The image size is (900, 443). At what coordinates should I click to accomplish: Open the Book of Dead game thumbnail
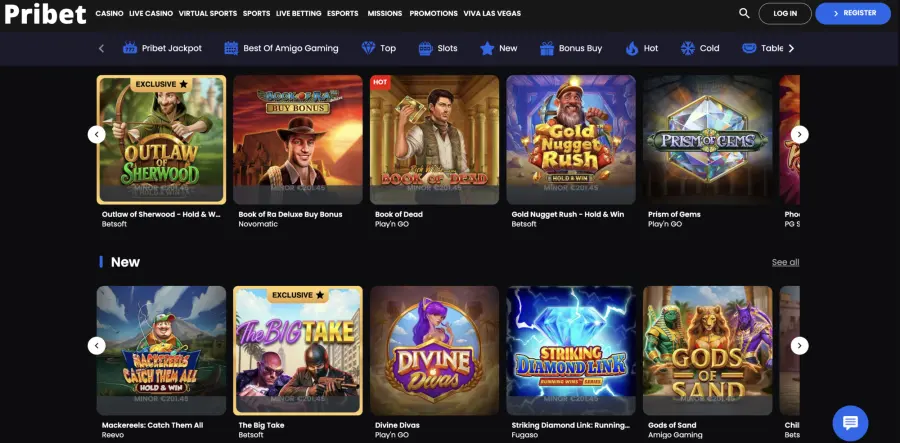(x=435, y=140)
